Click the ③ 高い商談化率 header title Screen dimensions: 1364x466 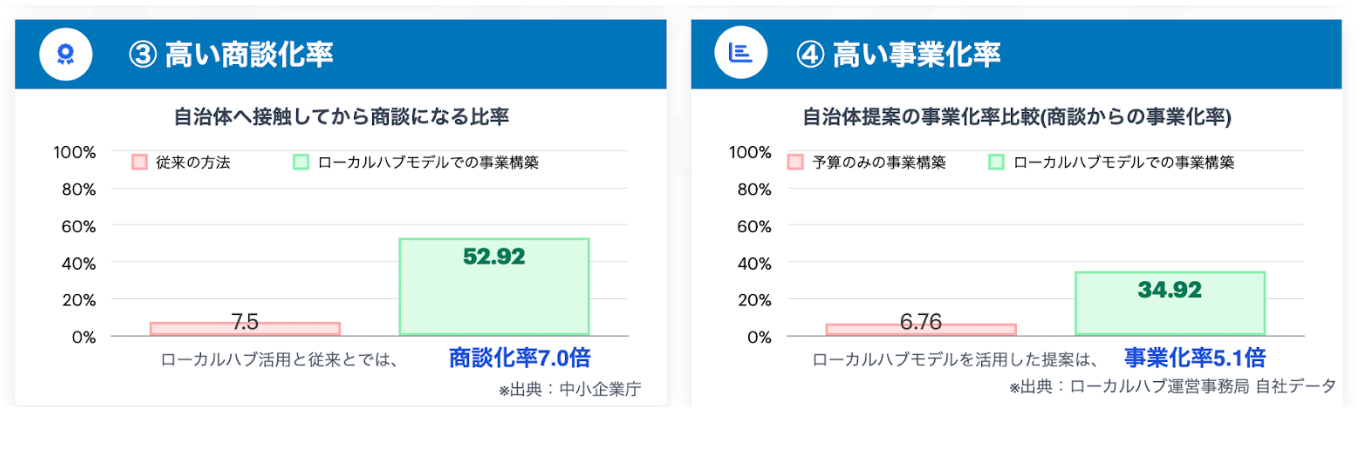click(x=232, y=54)
